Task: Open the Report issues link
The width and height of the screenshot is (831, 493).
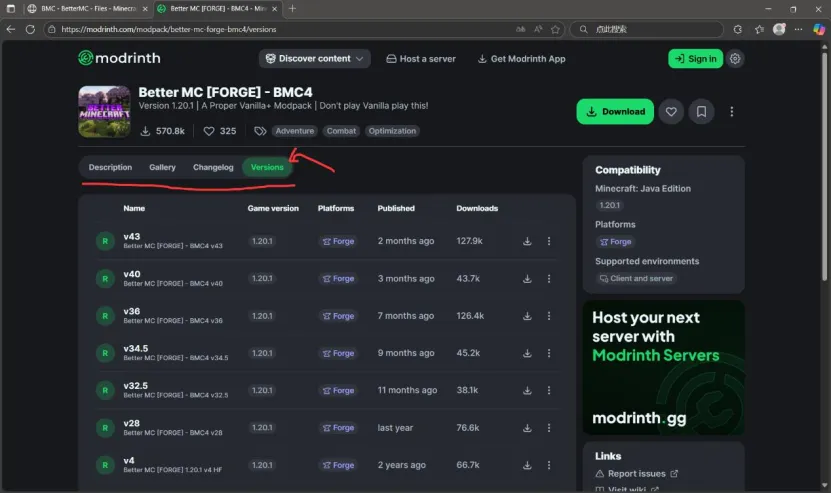Action: coord(636,474)
